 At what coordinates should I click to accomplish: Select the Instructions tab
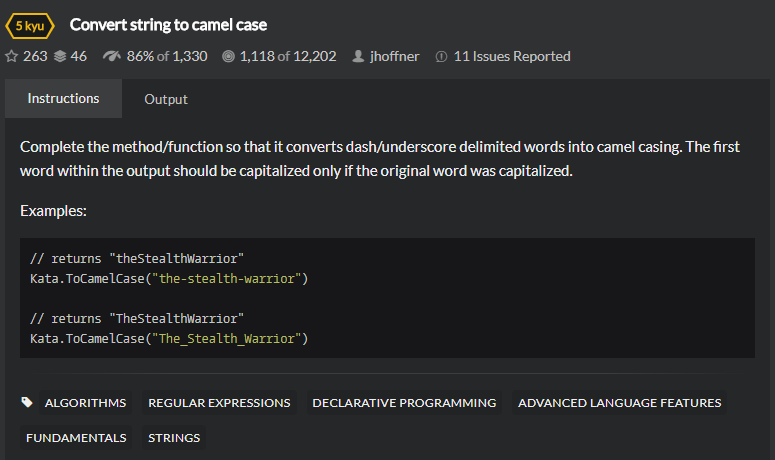[x=63, y=98]
